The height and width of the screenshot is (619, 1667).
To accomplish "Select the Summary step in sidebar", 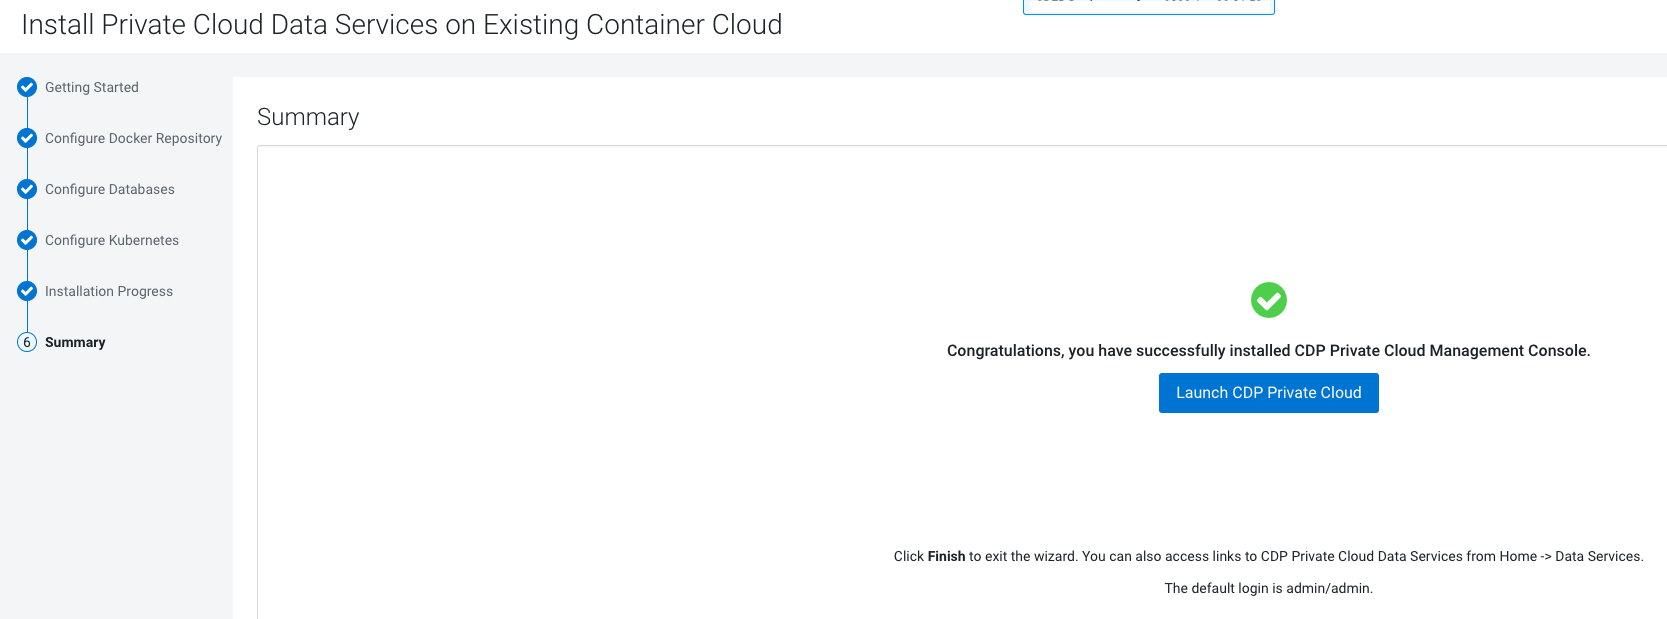I will click(x=75, y=342).
